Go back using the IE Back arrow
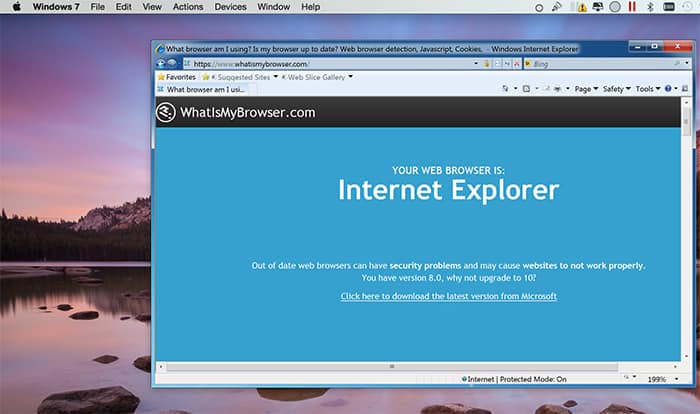The width and height of the screenshot is (700, 414). (x=161, y=63)
